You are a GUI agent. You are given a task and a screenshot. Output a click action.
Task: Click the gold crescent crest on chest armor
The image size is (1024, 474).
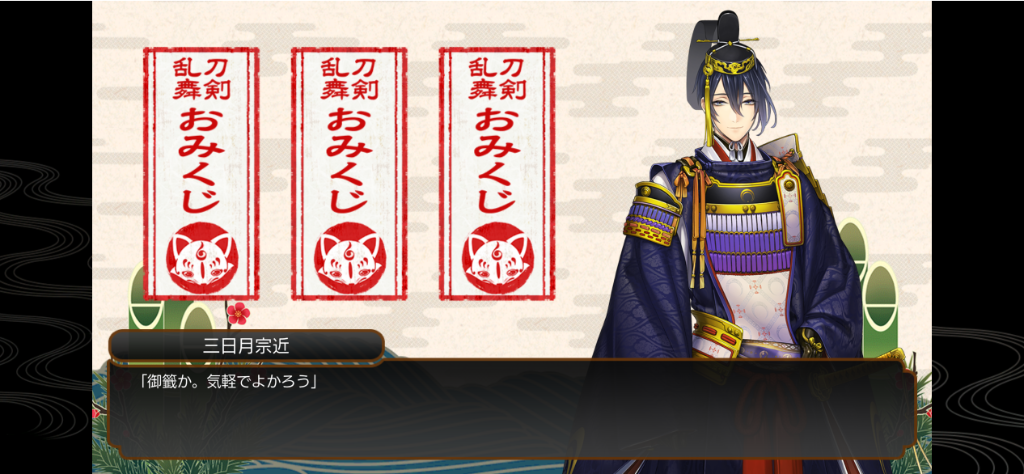(746, 194)
